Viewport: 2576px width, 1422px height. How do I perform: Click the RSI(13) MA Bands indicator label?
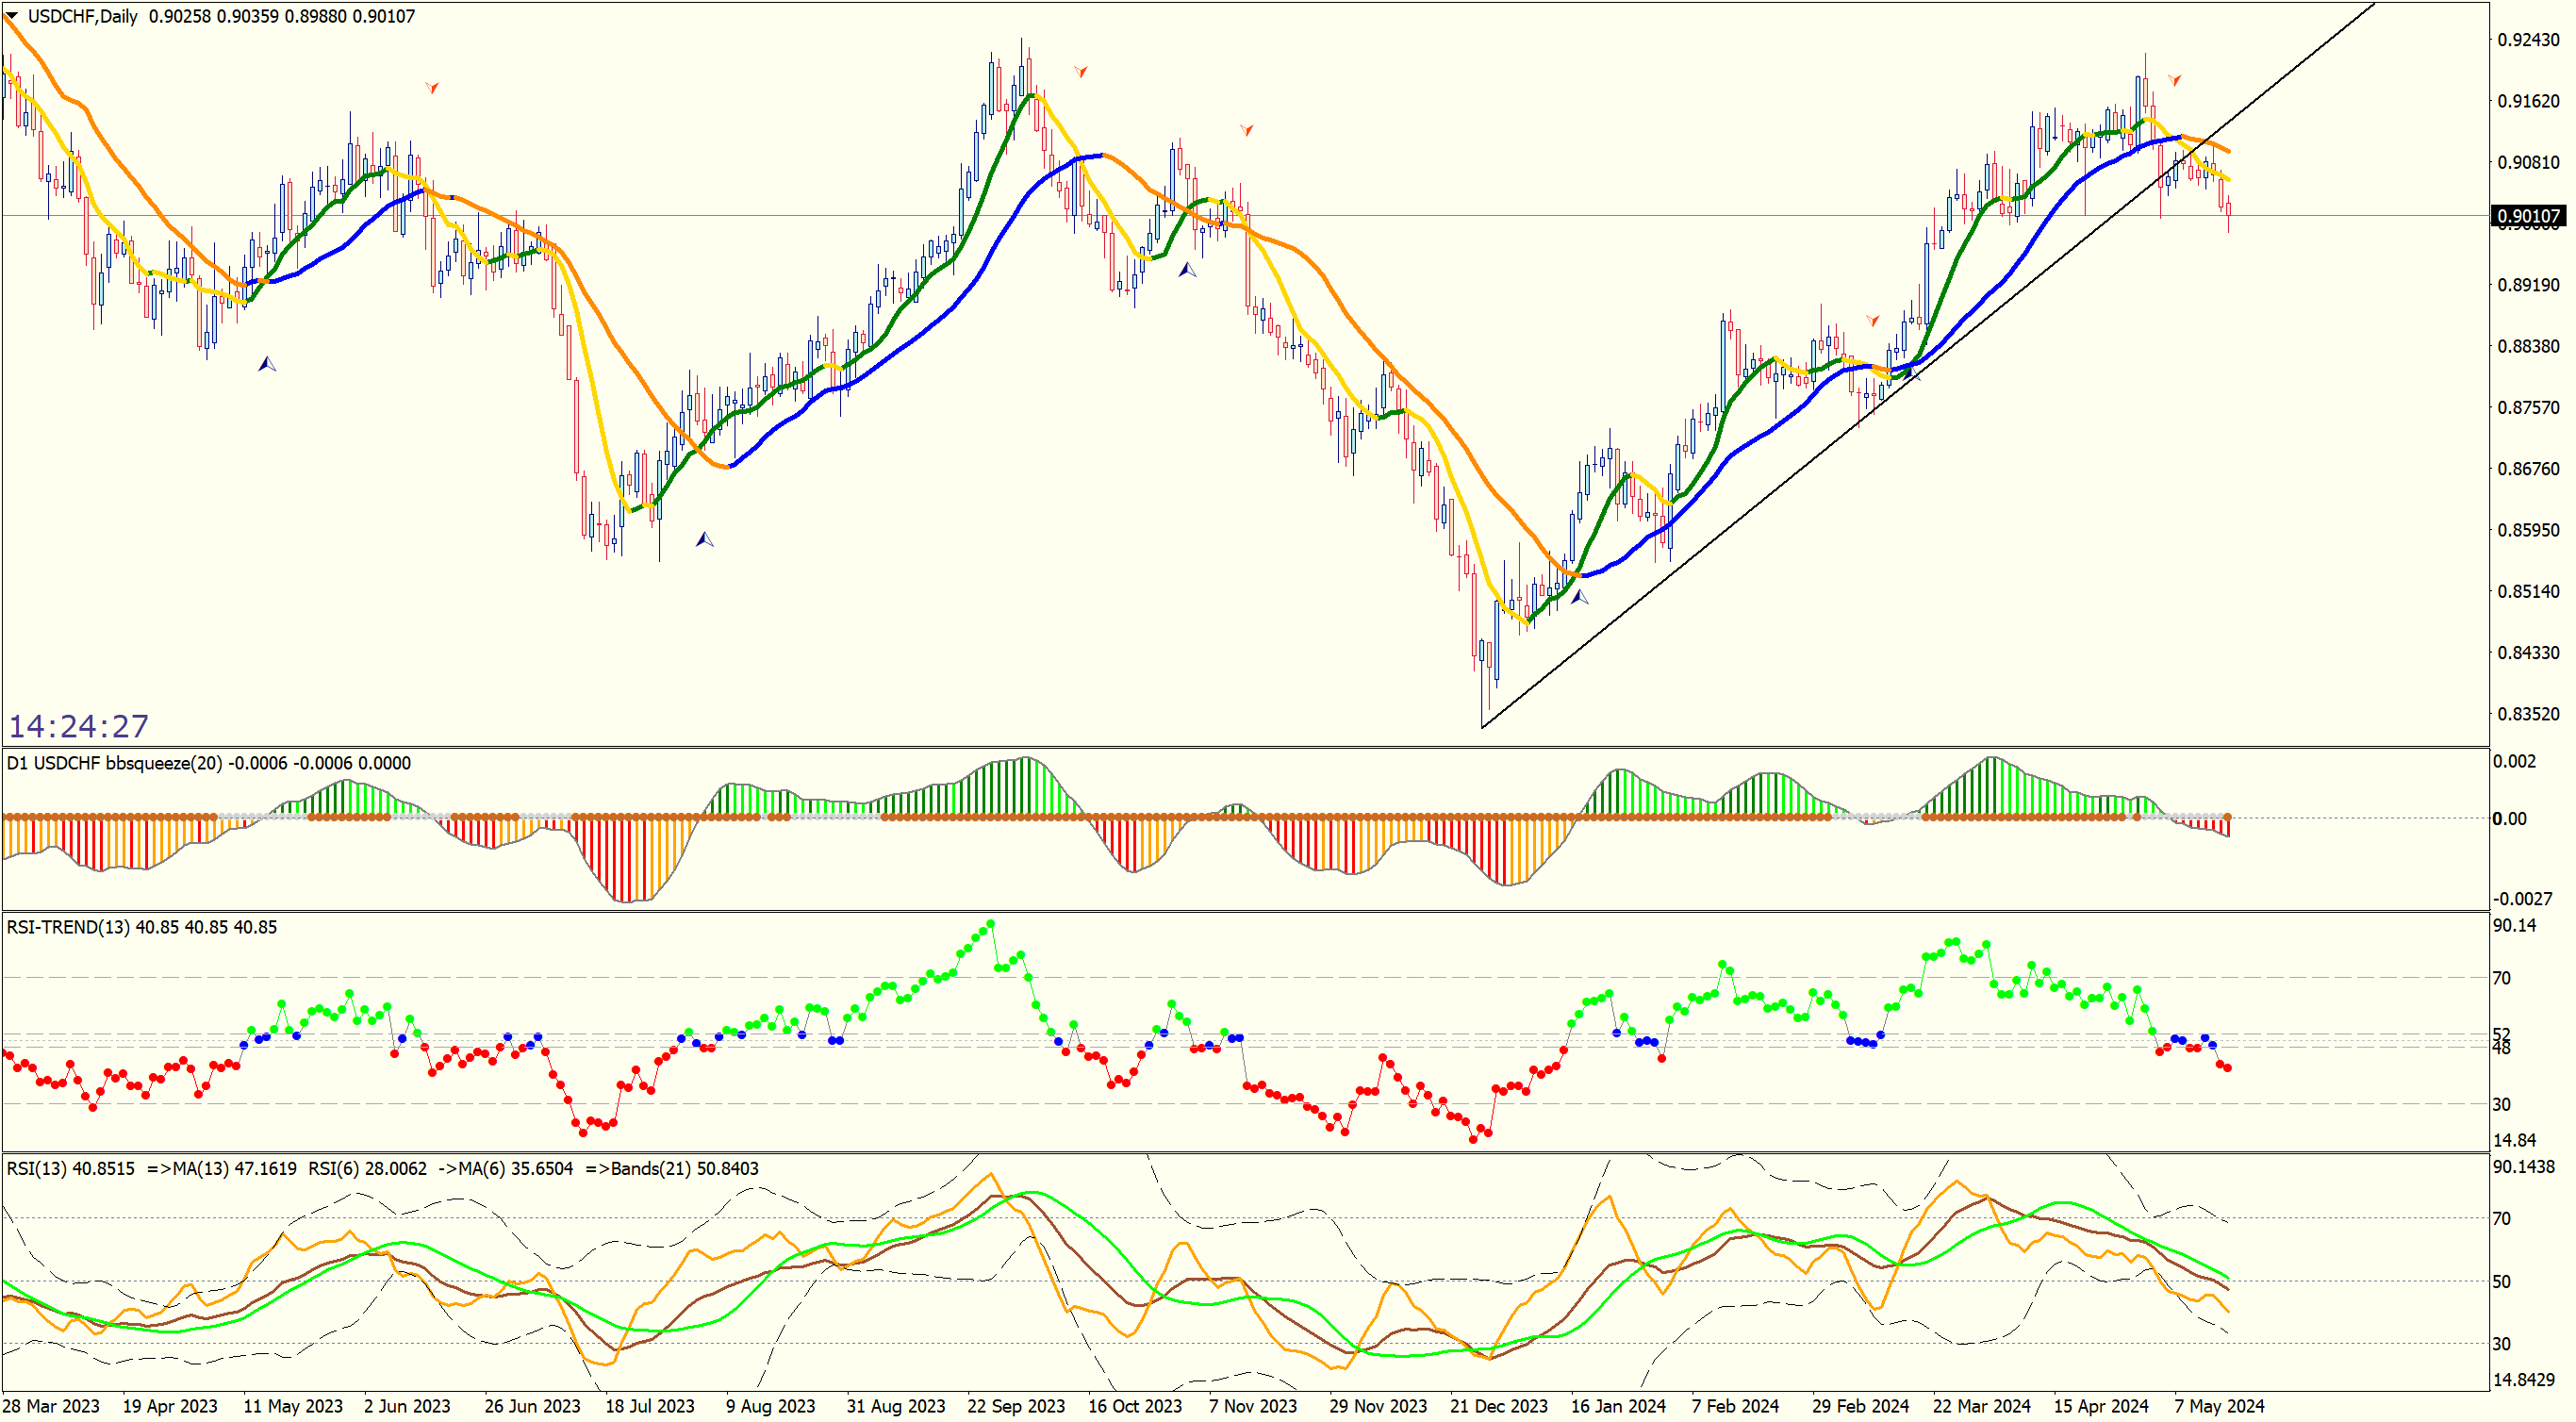tap(382, 1168)
